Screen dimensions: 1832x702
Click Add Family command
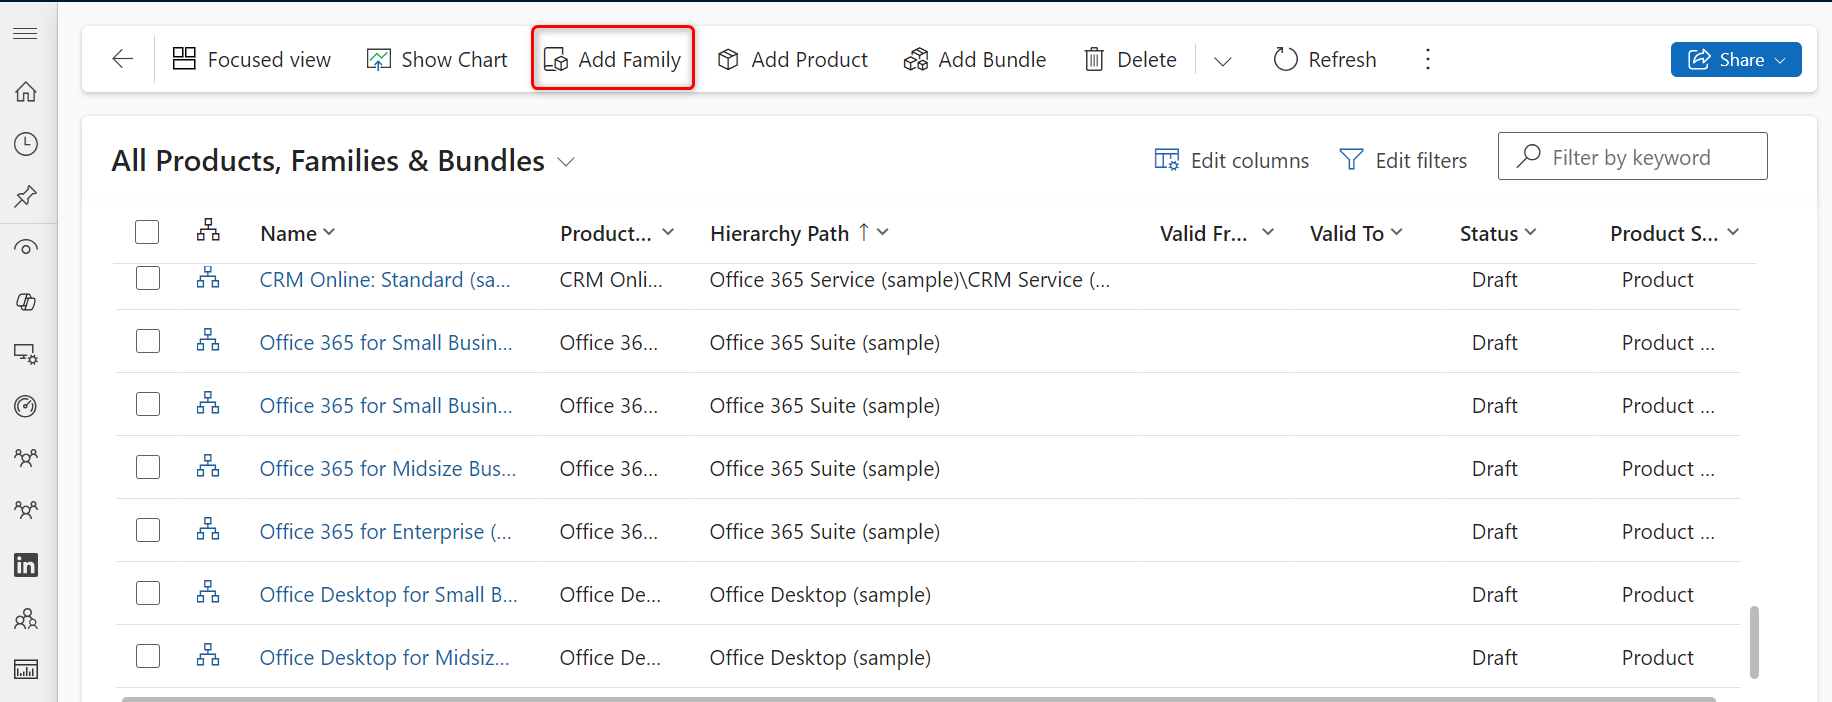click(x=612, y=59)
